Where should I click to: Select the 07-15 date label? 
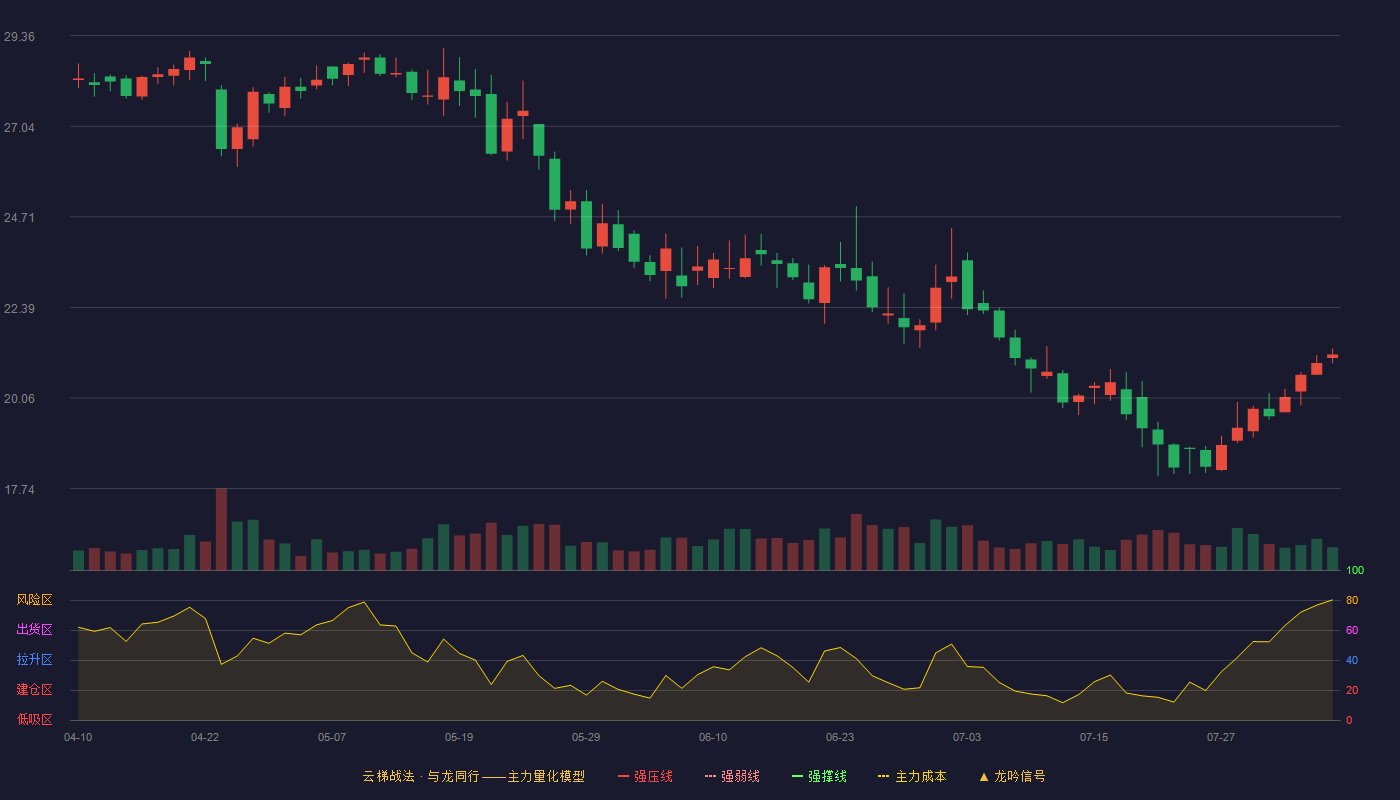[x=1094, y=737]
